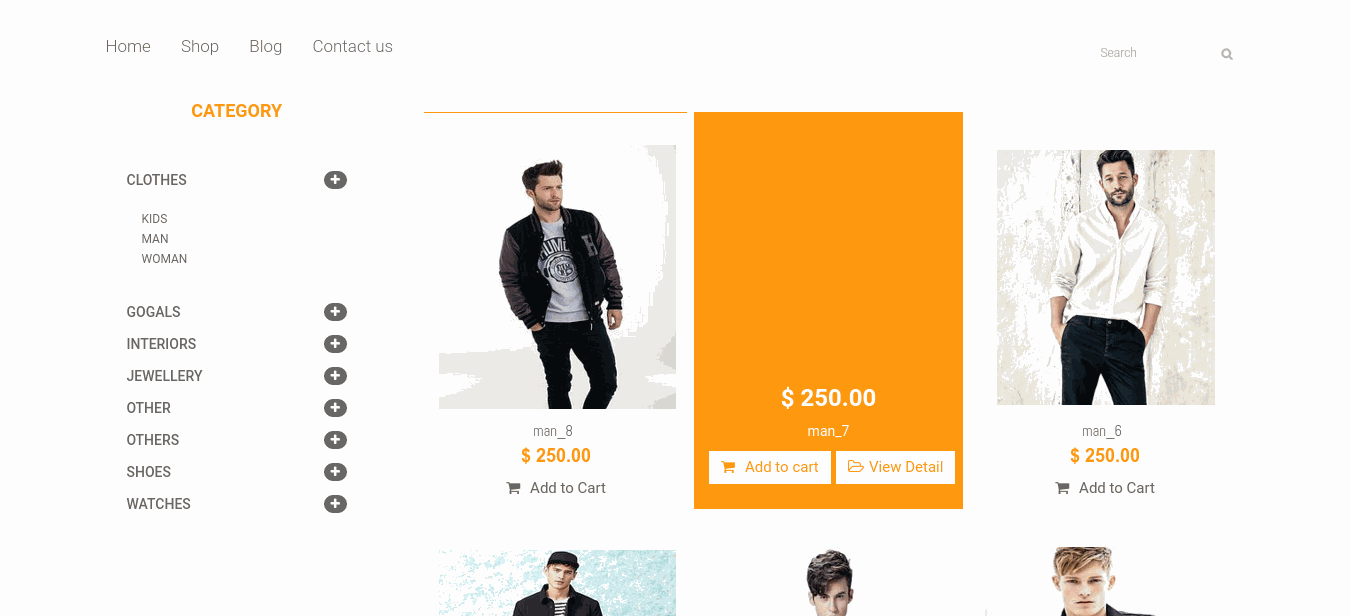Select the WOMAN subcategory
Viewport: 1351px width, 616px height.
(x=164, y=259)
